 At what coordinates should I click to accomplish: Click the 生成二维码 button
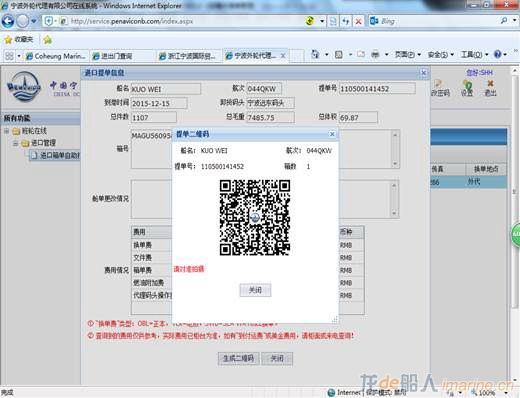238,359
